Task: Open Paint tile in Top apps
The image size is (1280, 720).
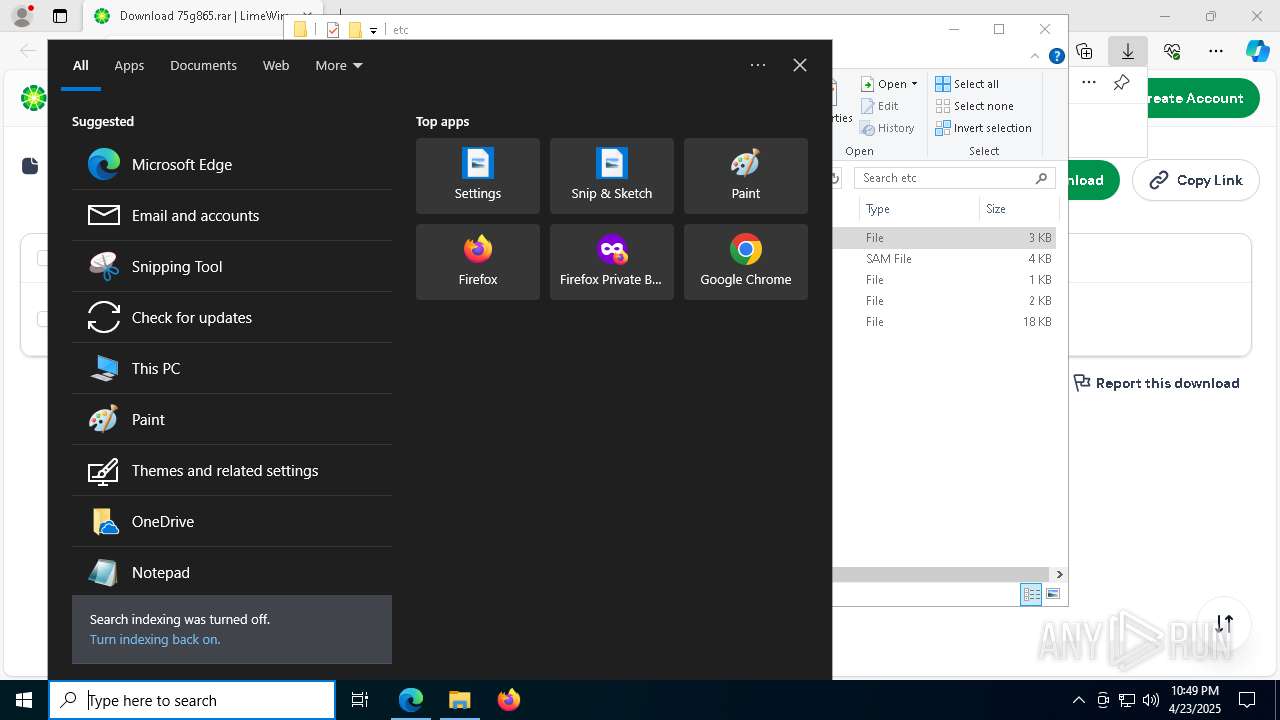Action: 746,176
